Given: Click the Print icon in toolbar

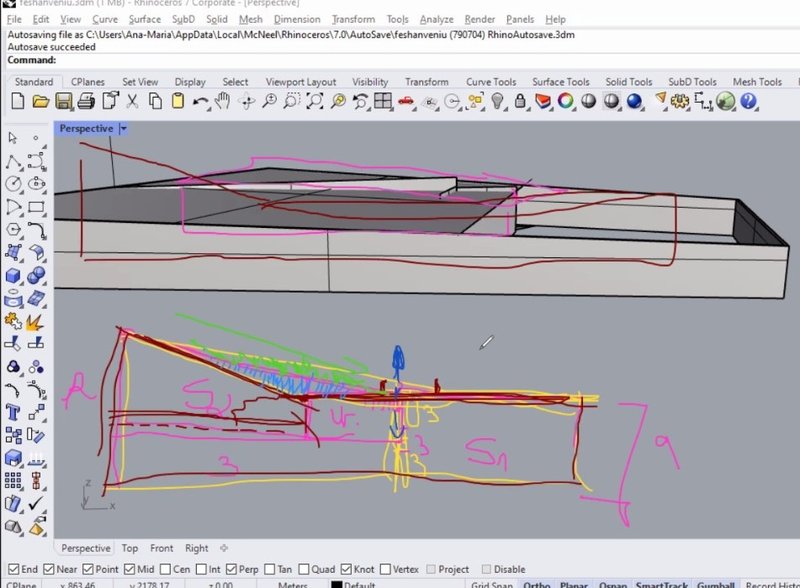Looking at the screenshot, I should pos(86,100).
